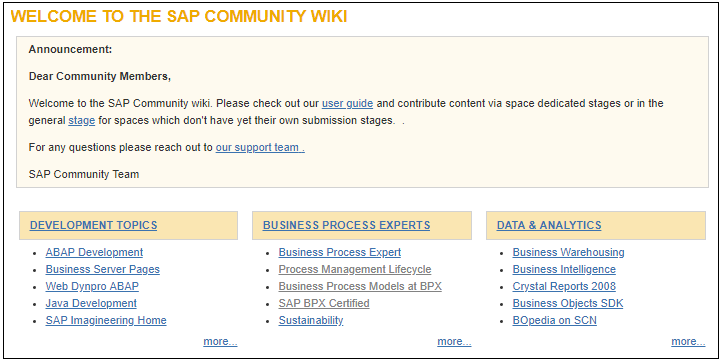The image size is (722, 360).
Task: Open Java Development link
Action: pyautogui.click(x=91, y=303)
